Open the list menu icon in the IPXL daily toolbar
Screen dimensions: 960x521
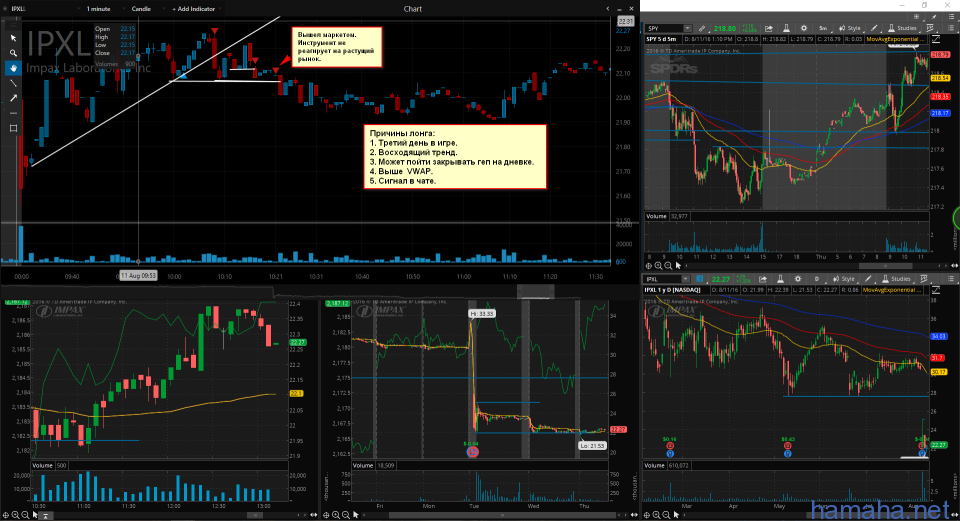[951, 279]
